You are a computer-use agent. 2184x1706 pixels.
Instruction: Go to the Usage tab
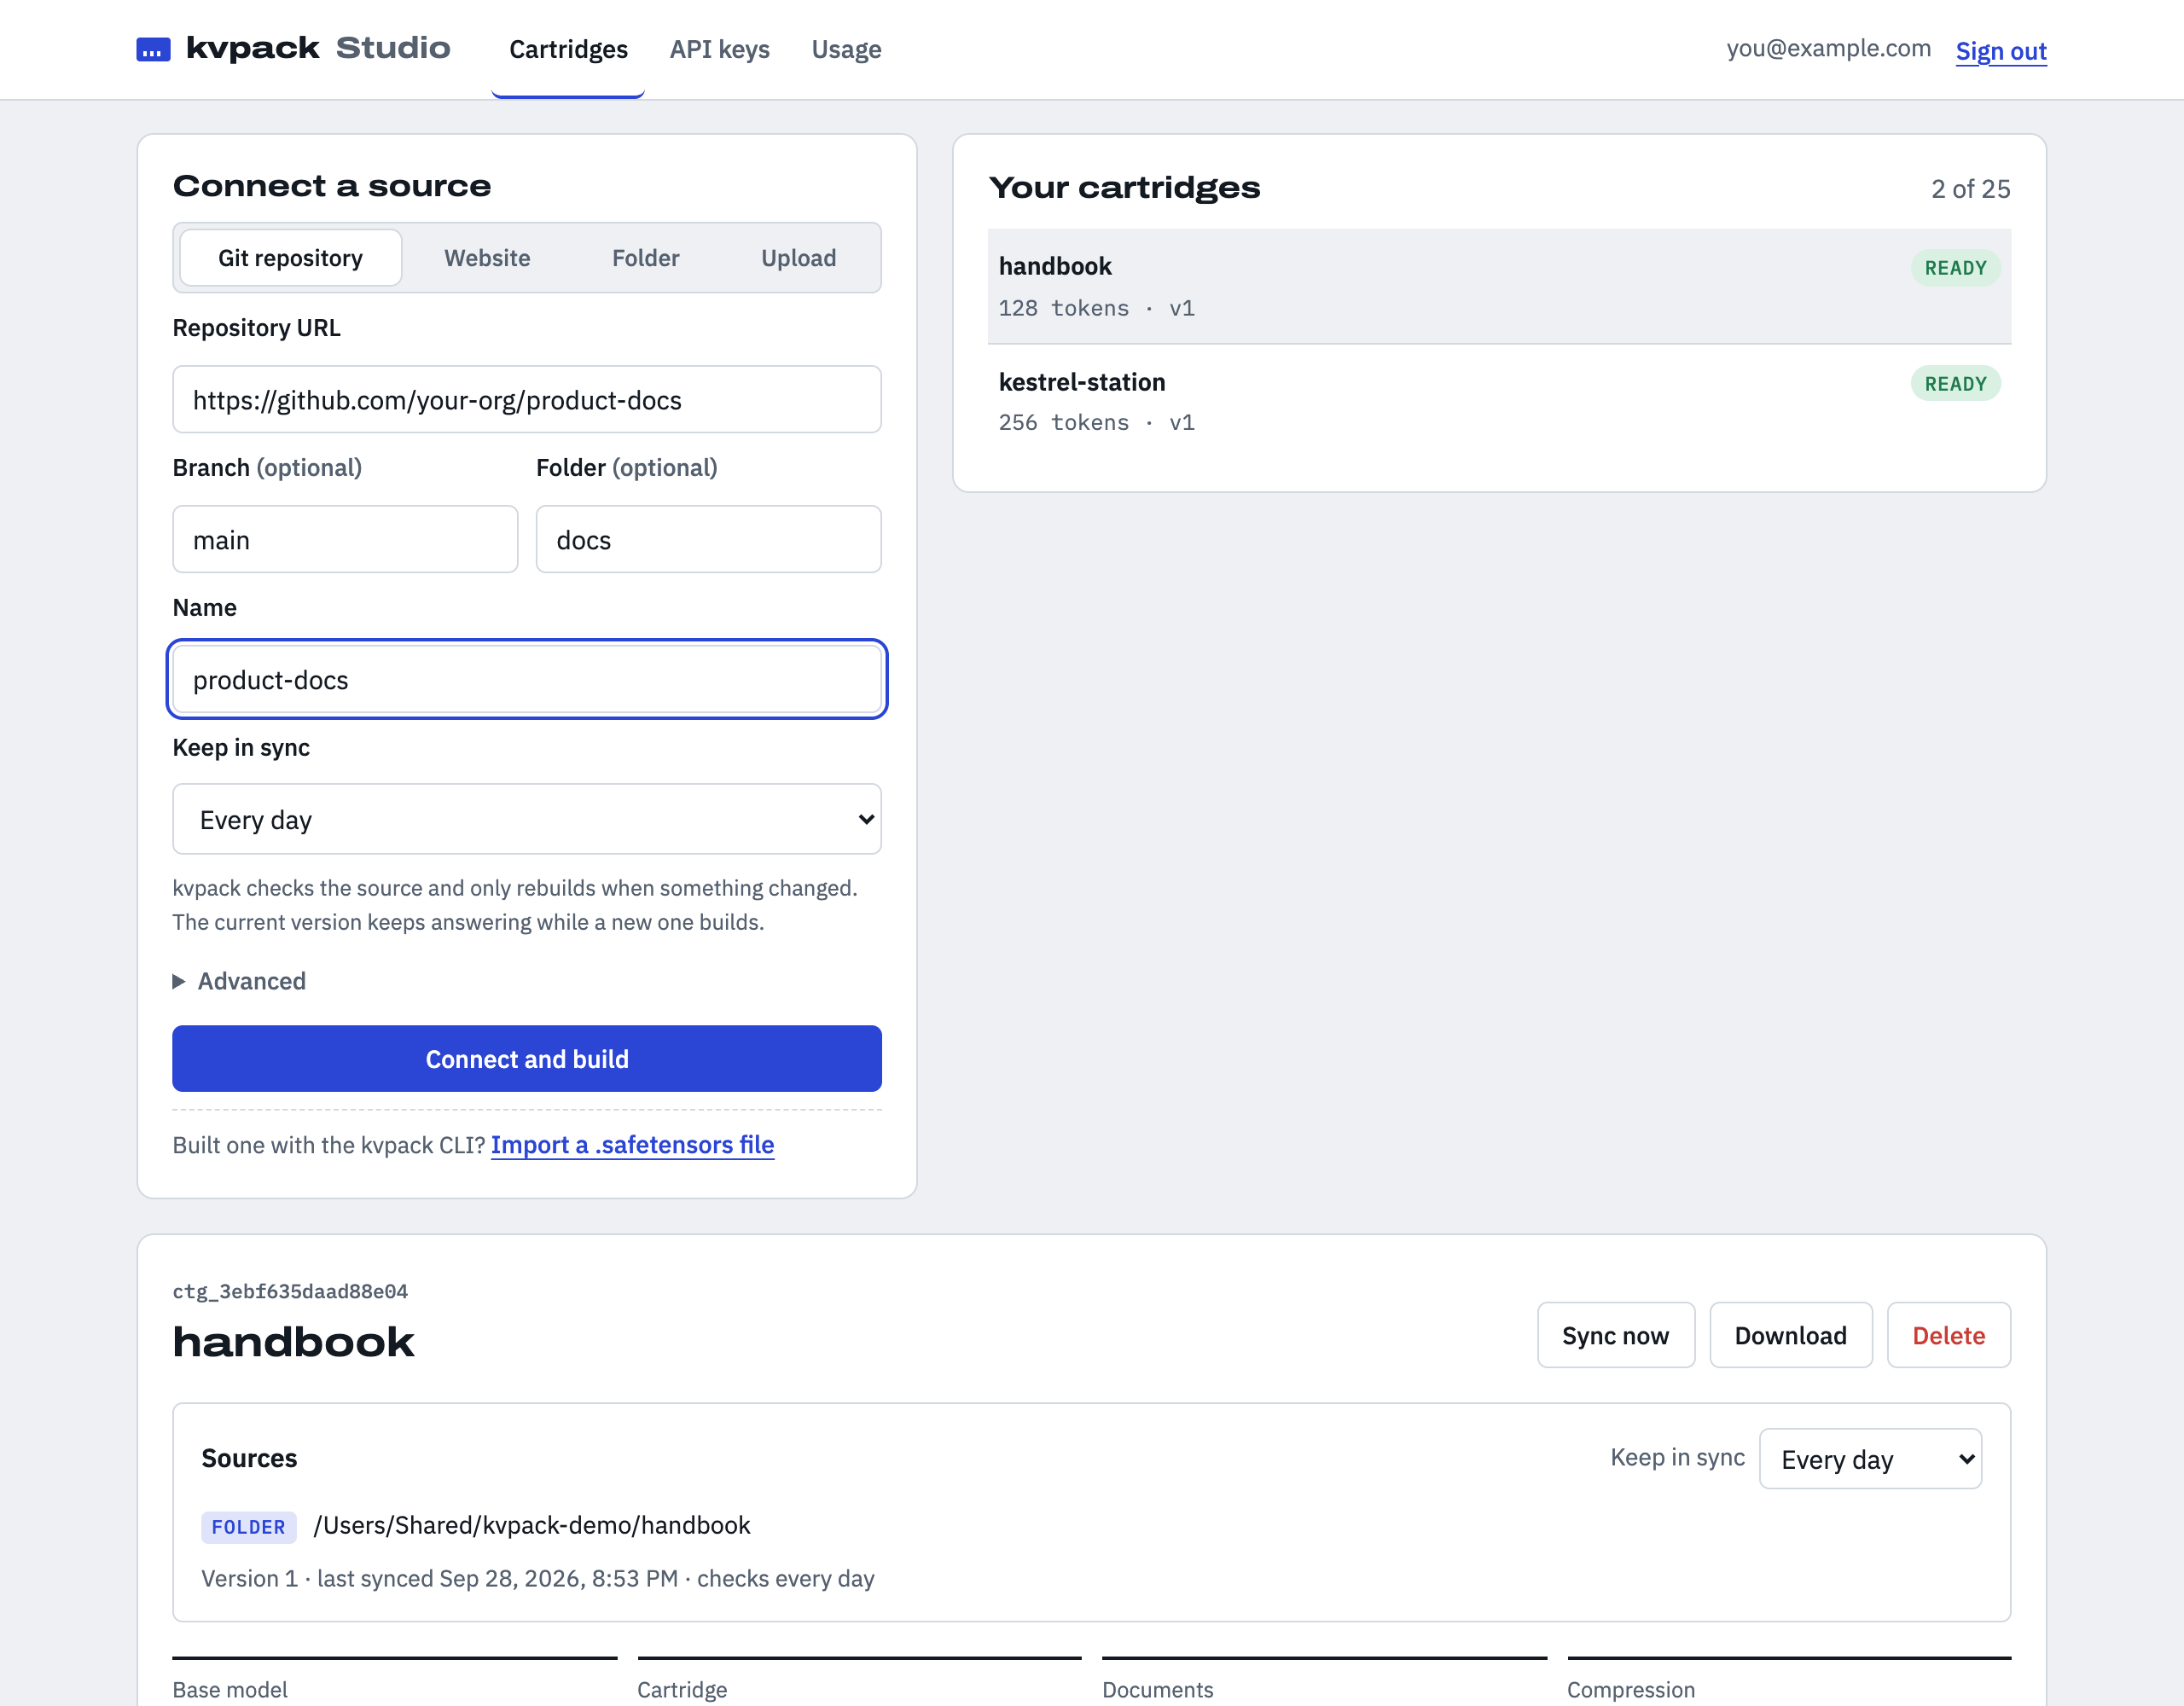[846, 49]
